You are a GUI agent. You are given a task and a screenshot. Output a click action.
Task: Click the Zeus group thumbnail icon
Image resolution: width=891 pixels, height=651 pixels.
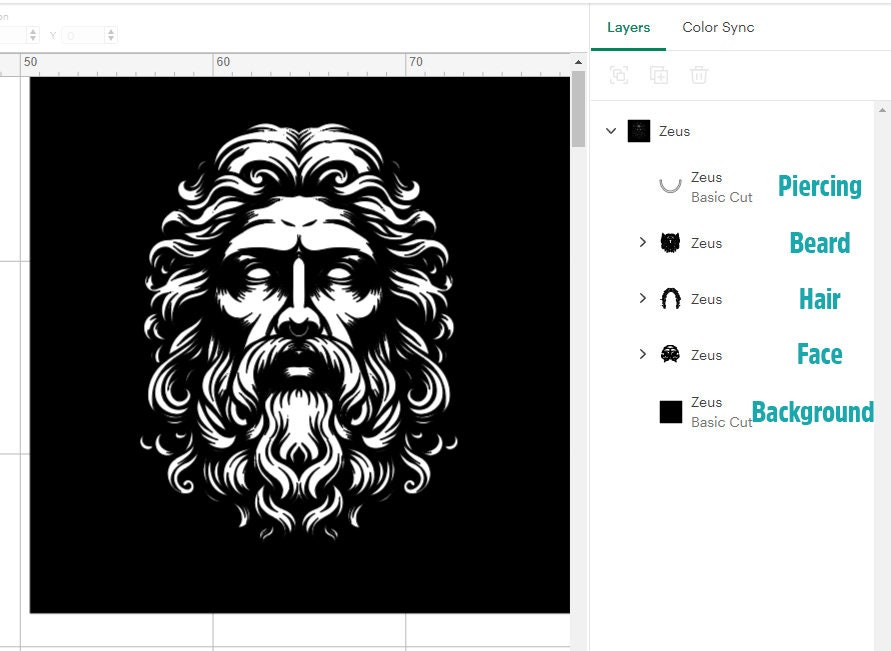point(638,131)
